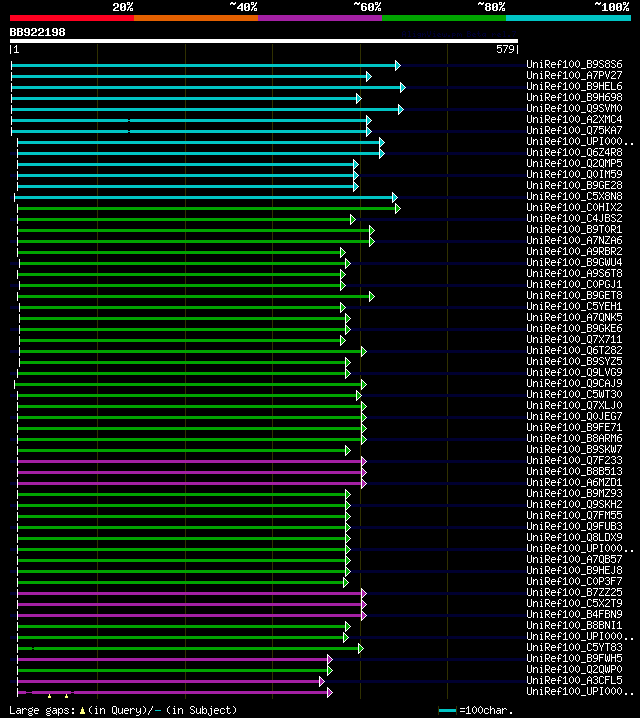Open hit UniRef100_Q75KA7
640x718 pixels.
coord(574,130)
